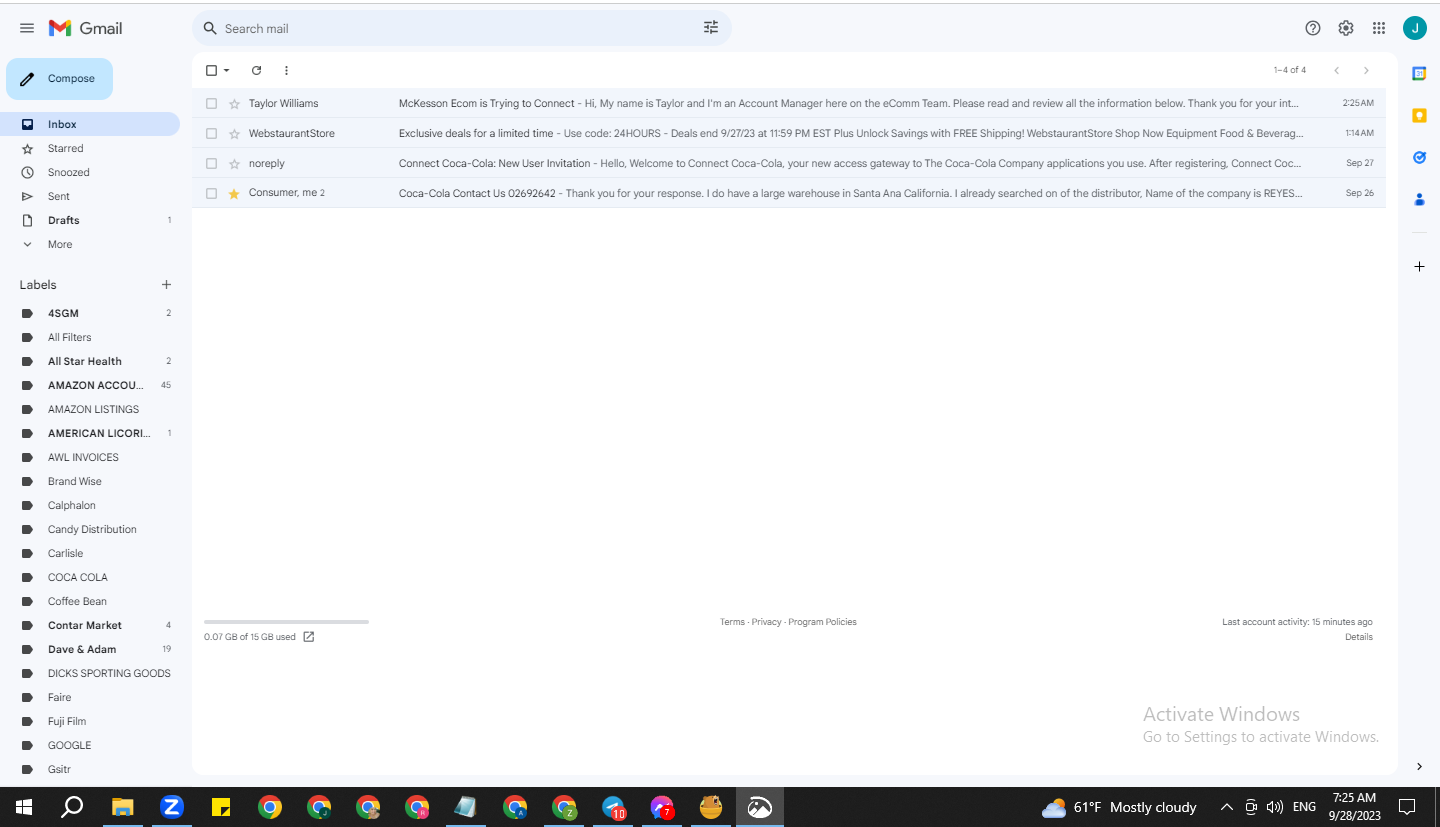This screenshot has width=1440, height=827.
Task: Go to newer messages arrow
Action: [x=1337, y=70]
